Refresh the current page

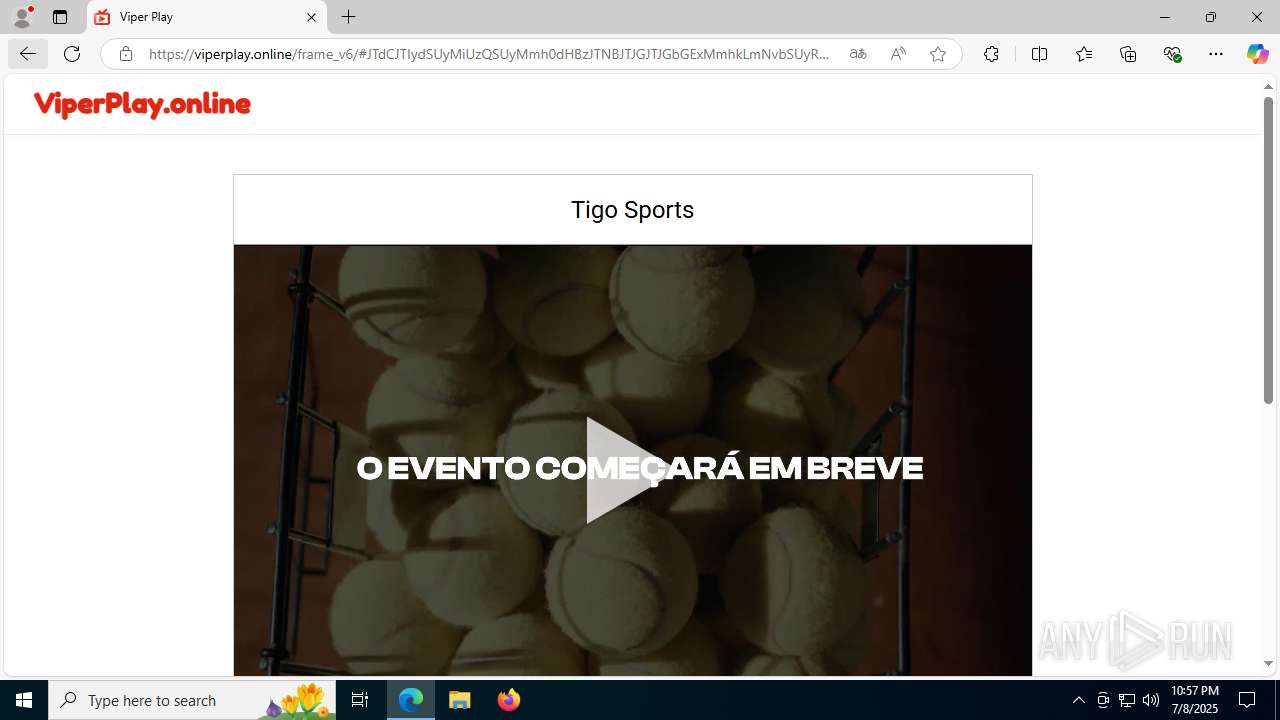pos(72,54)
